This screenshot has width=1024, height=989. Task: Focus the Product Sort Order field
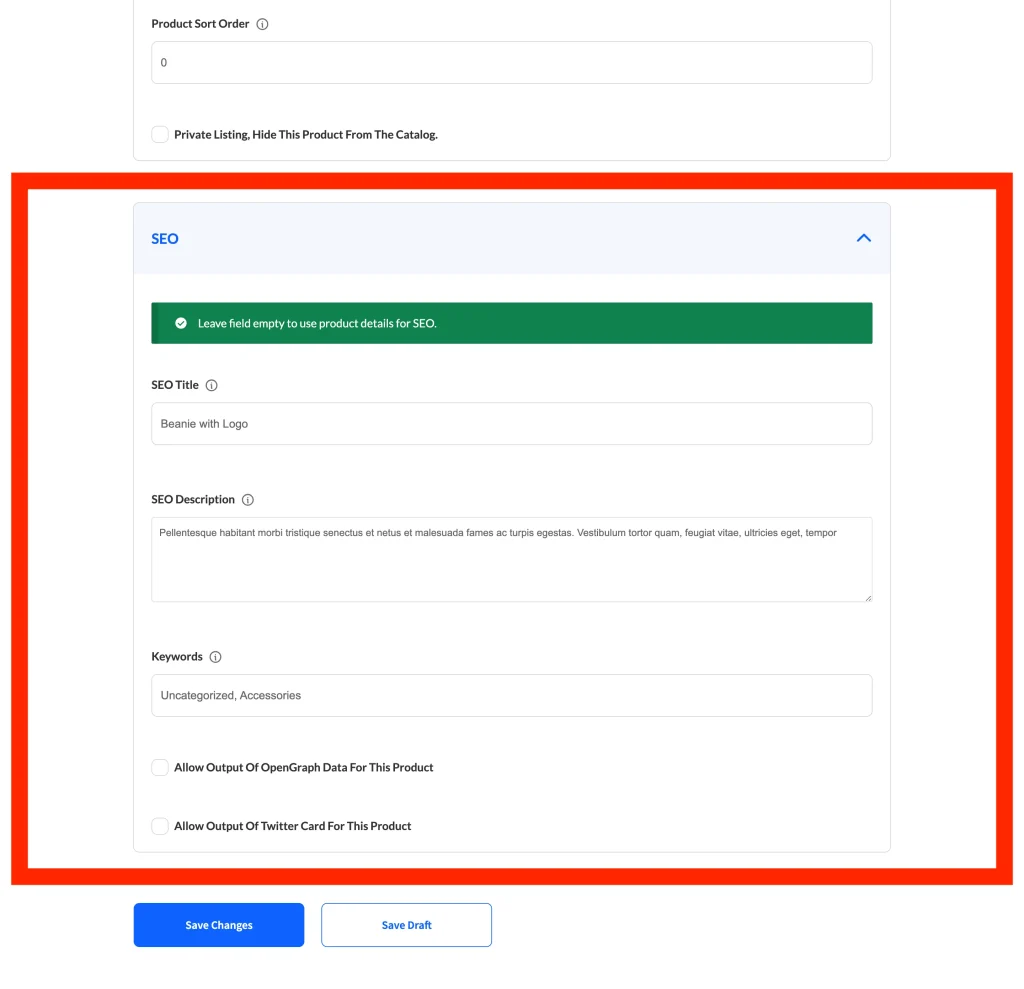click(511, 62)
